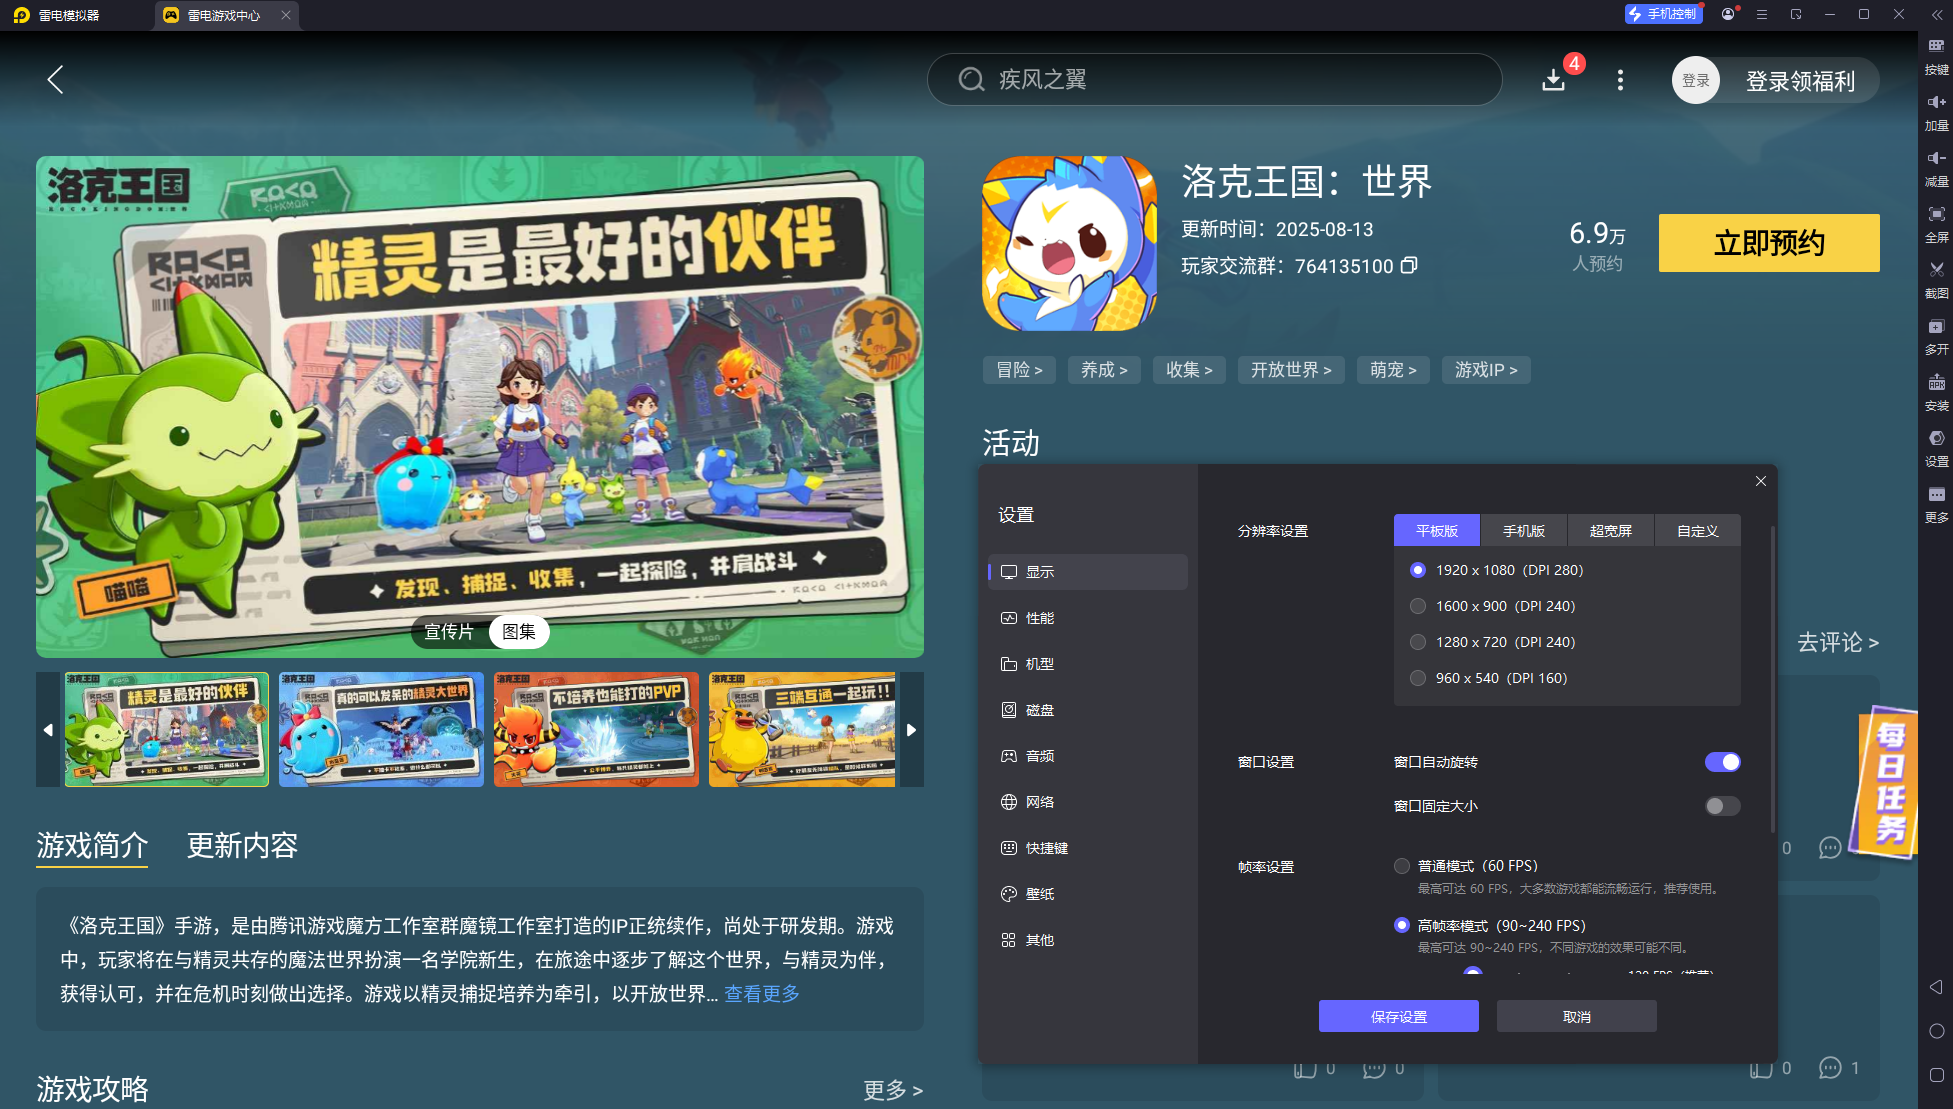Switch to the 手机版 resolution tab
Screen dimensions: 1953x1109
click(1523, 530)
